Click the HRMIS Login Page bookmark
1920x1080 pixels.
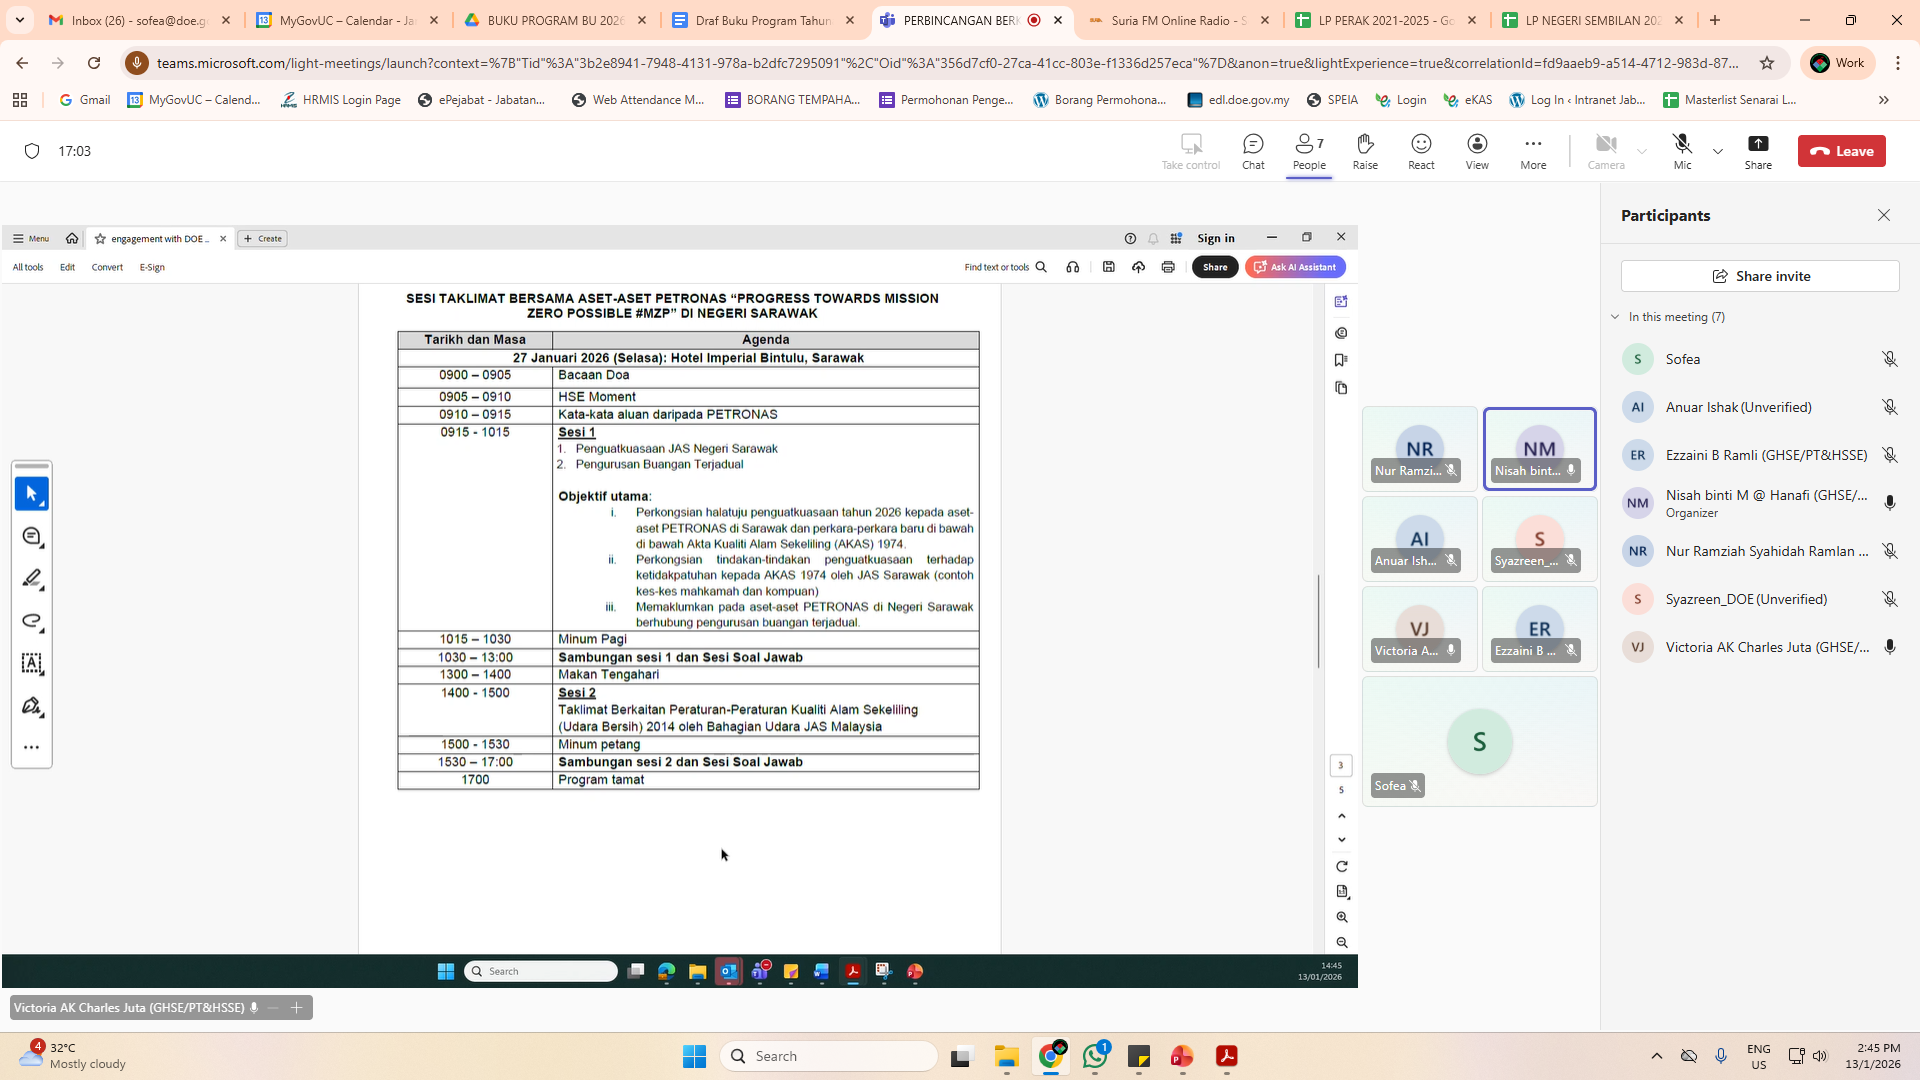[x=340, y=100]
